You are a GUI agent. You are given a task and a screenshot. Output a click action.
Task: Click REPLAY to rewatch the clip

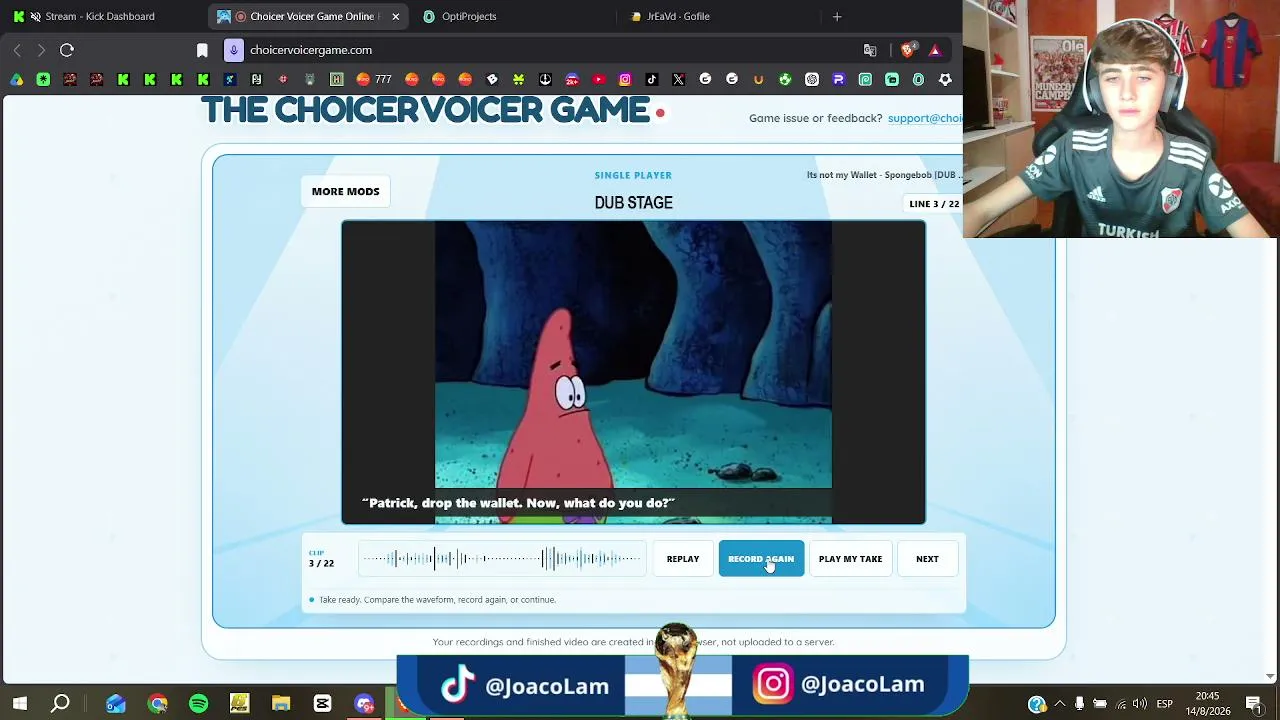click(683, 559)
